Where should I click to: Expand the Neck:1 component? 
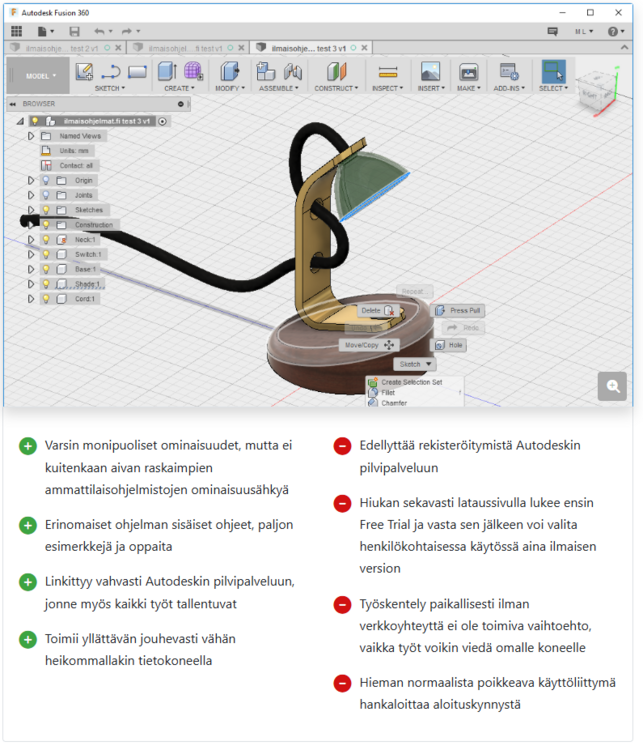click(31, 240)
